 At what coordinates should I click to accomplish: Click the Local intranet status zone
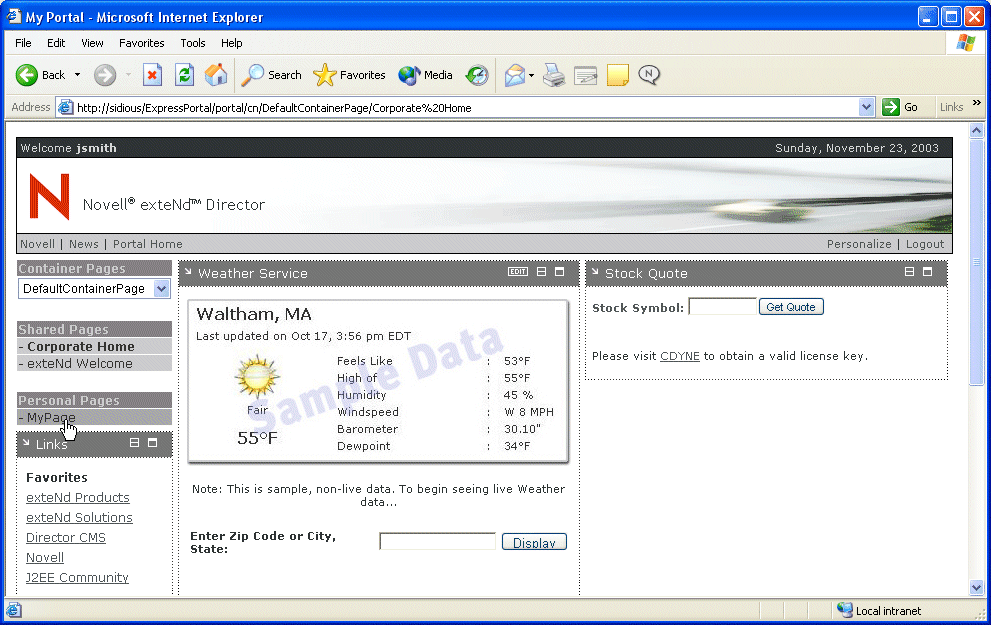tap(879, 610)
